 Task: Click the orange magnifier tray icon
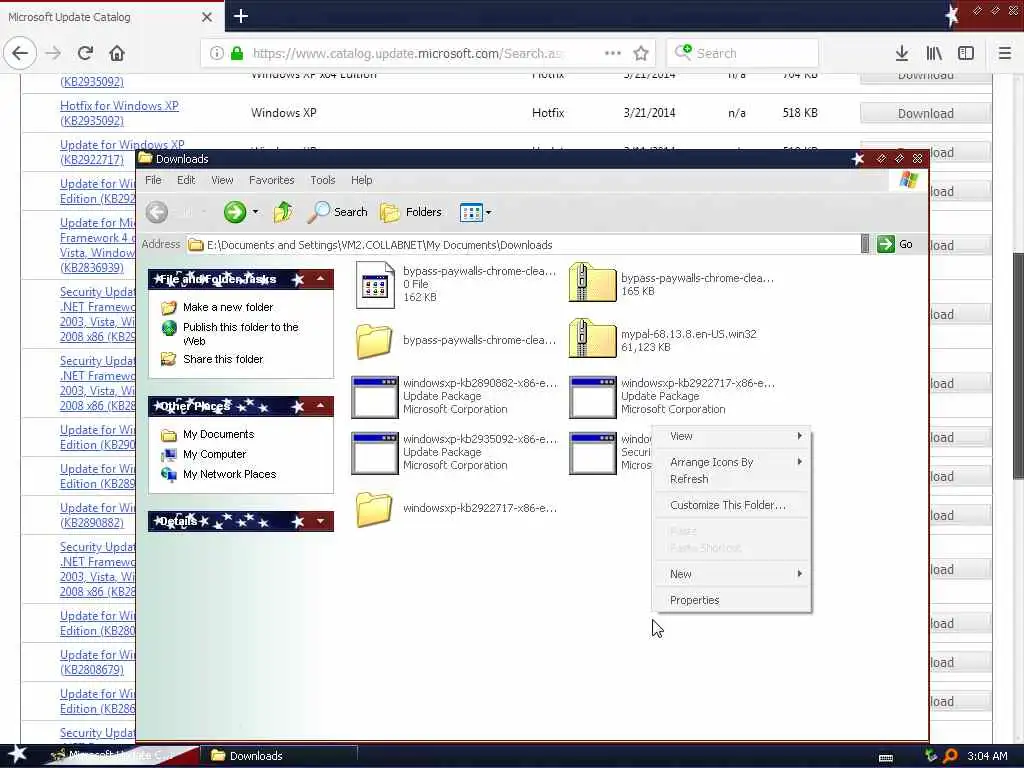(950, 756)
